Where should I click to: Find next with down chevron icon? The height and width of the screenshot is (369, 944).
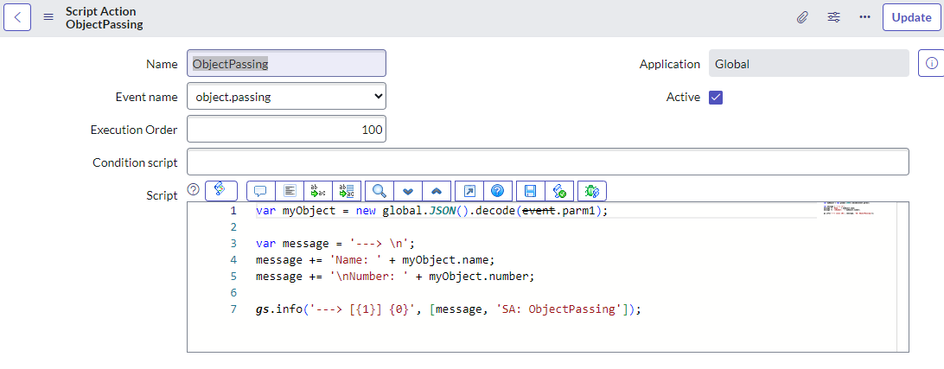tap(408, 191)
